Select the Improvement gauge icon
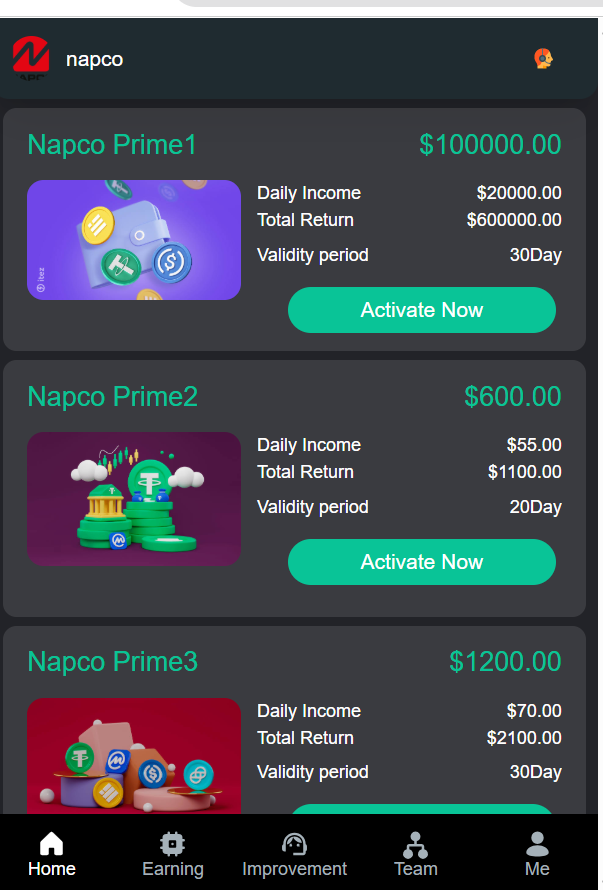This screenshot has height=890, width=603. pos(294,843)
